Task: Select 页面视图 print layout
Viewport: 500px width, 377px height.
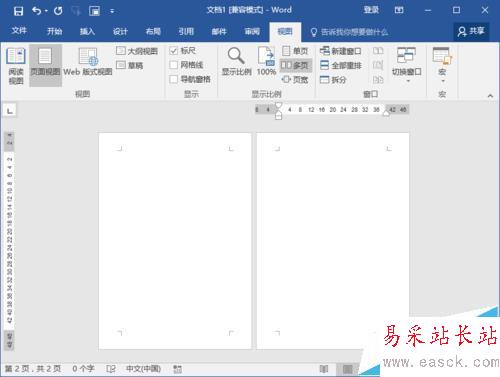Action: (x=45, y=66)
